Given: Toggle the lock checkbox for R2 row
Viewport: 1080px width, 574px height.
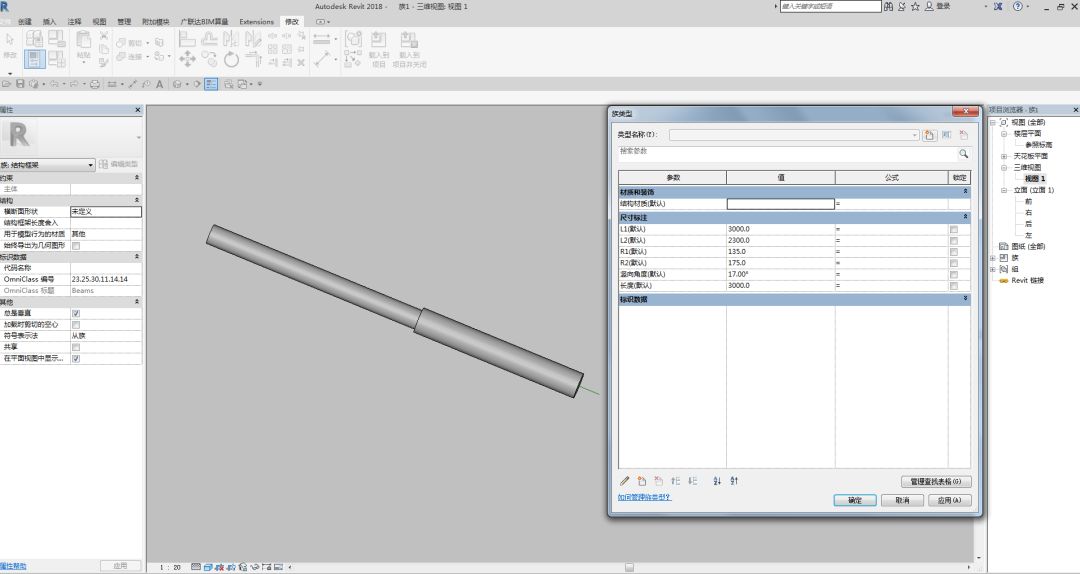Looking at the screenshot, I should [954, 263].
